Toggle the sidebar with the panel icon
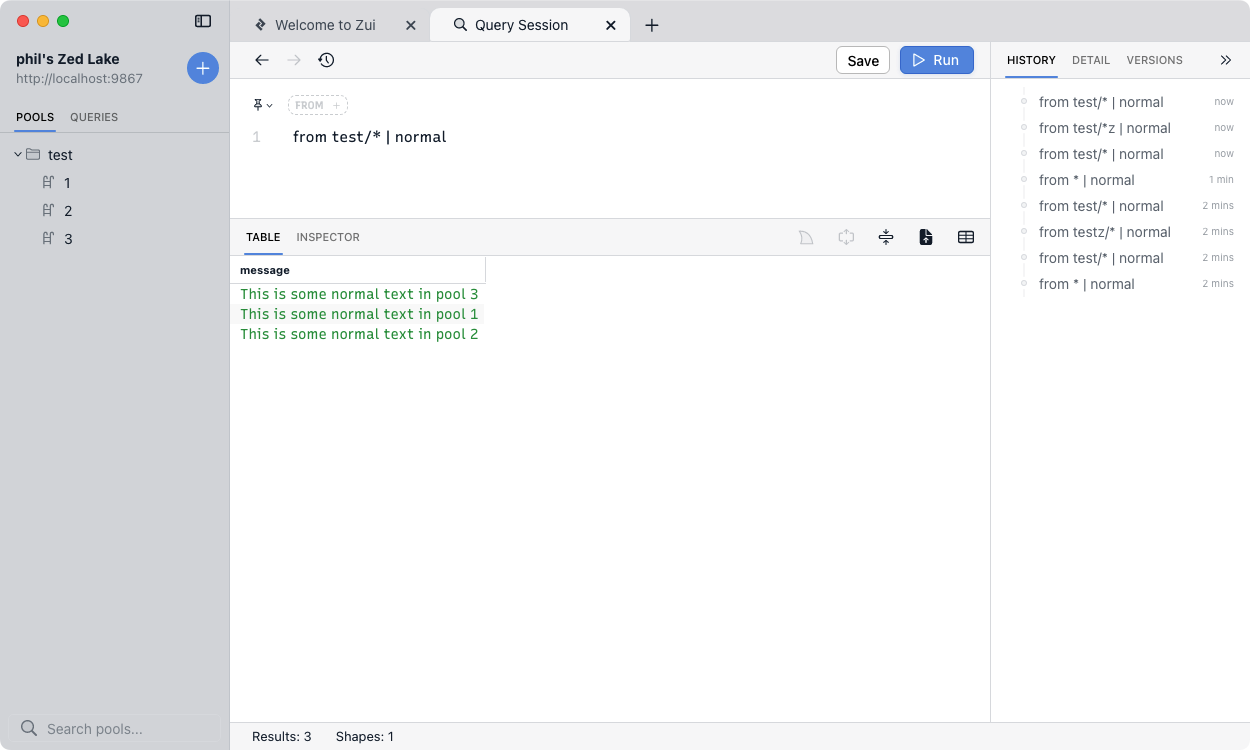This screenshot has width=1250, height=750. [204, 20]
